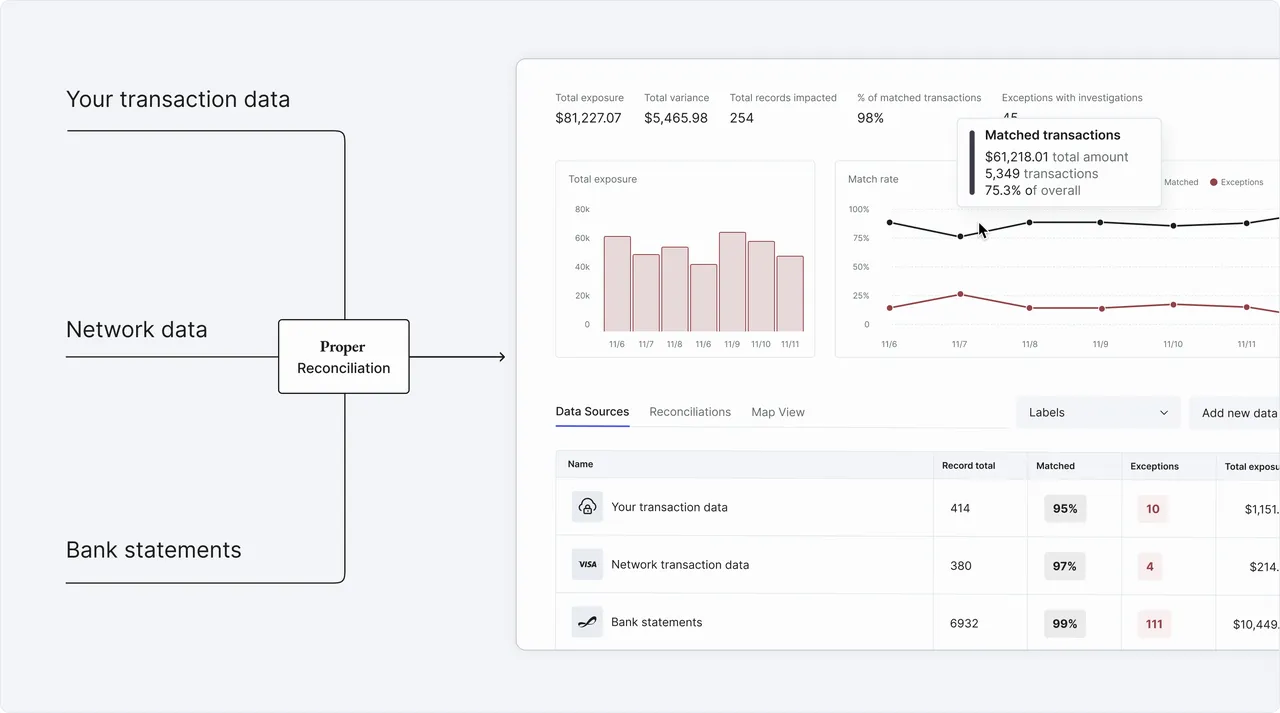
Task: Click the VISA icon in Network transaction row
Action: [587, 564]
